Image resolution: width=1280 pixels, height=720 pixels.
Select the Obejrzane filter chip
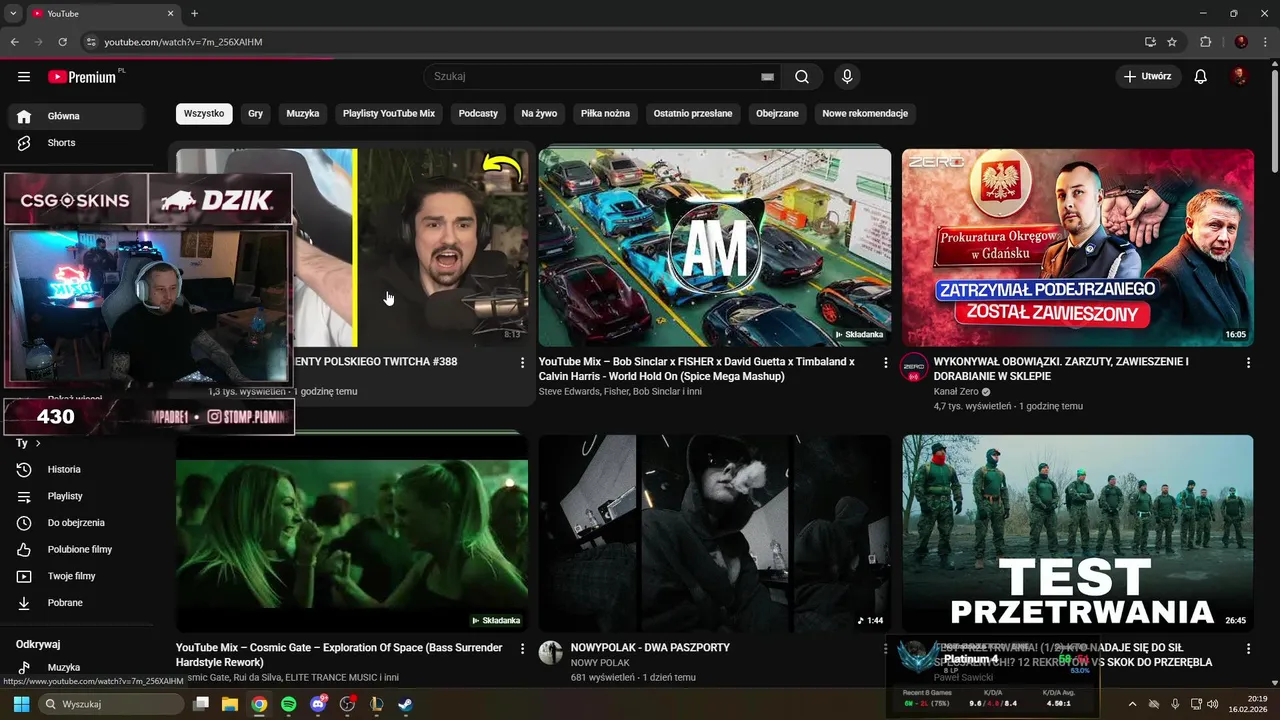click(777, 114)
